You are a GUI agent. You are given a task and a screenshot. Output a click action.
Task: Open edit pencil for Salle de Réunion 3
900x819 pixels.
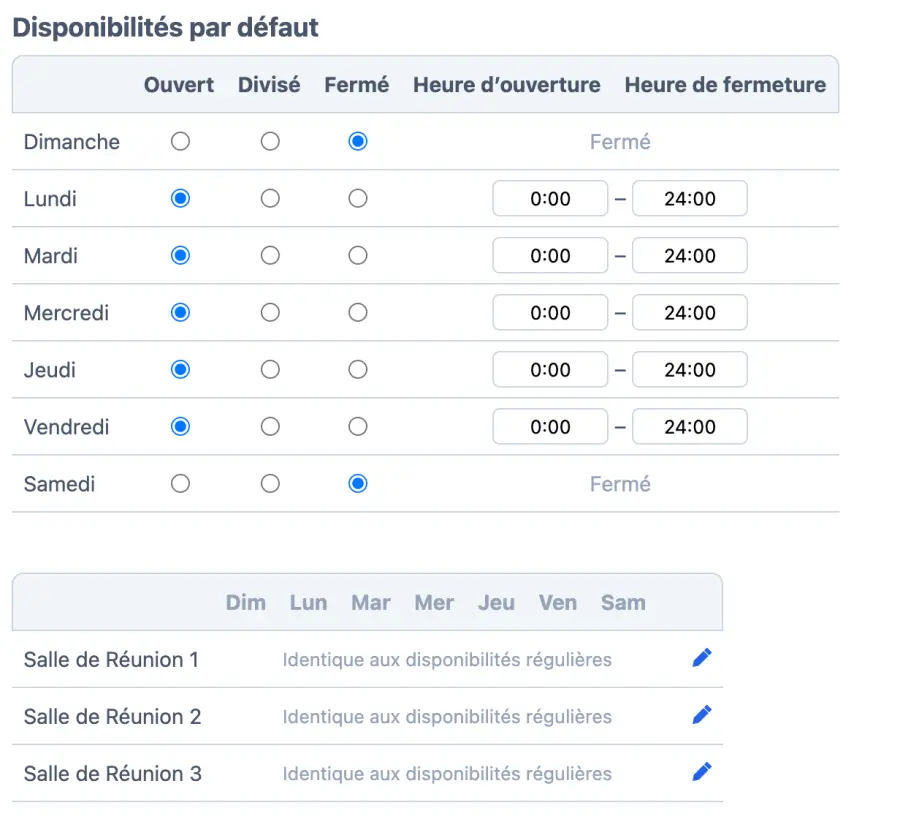pos(702,772)
